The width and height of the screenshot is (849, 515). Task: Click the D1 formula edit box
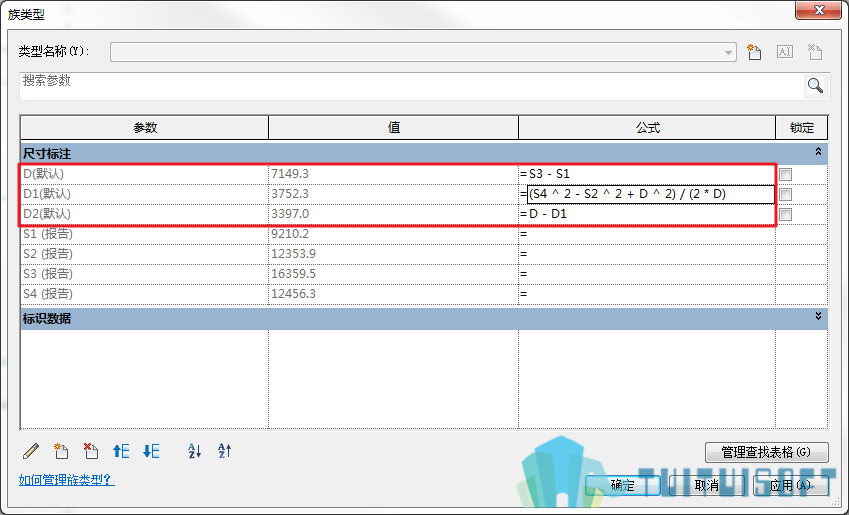[x=651, y=194]
